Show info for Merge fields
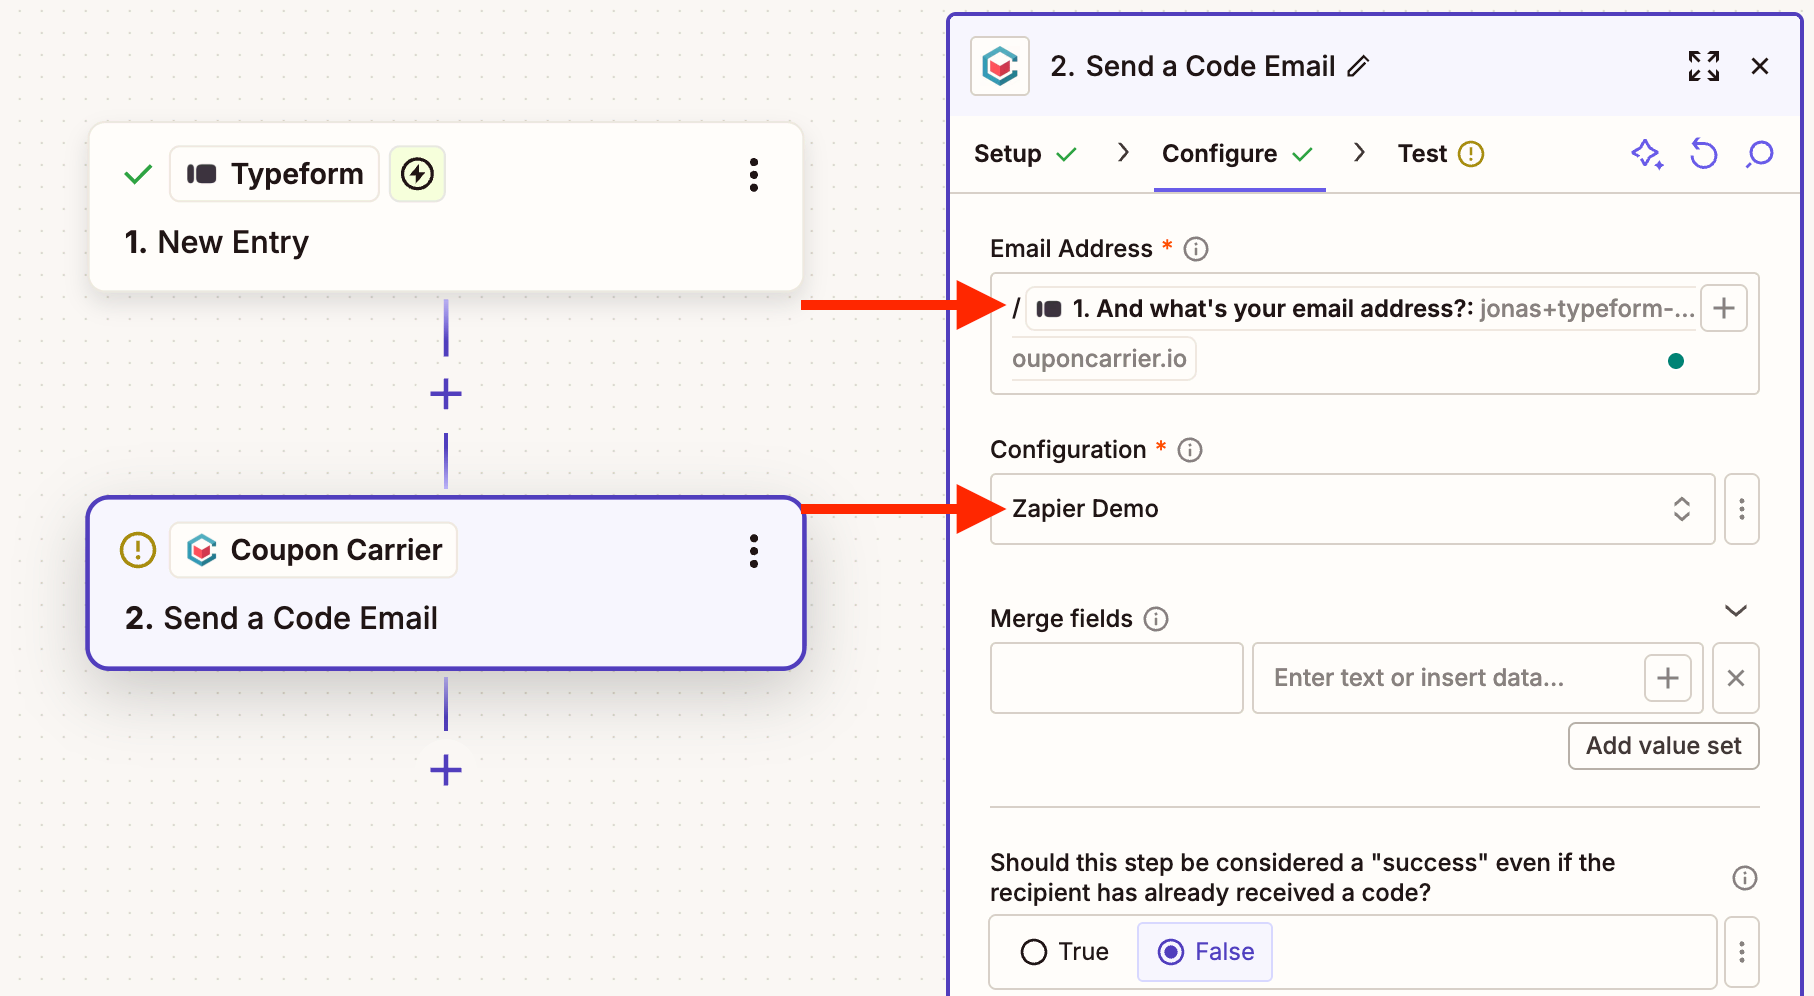 coord(1156,619)
